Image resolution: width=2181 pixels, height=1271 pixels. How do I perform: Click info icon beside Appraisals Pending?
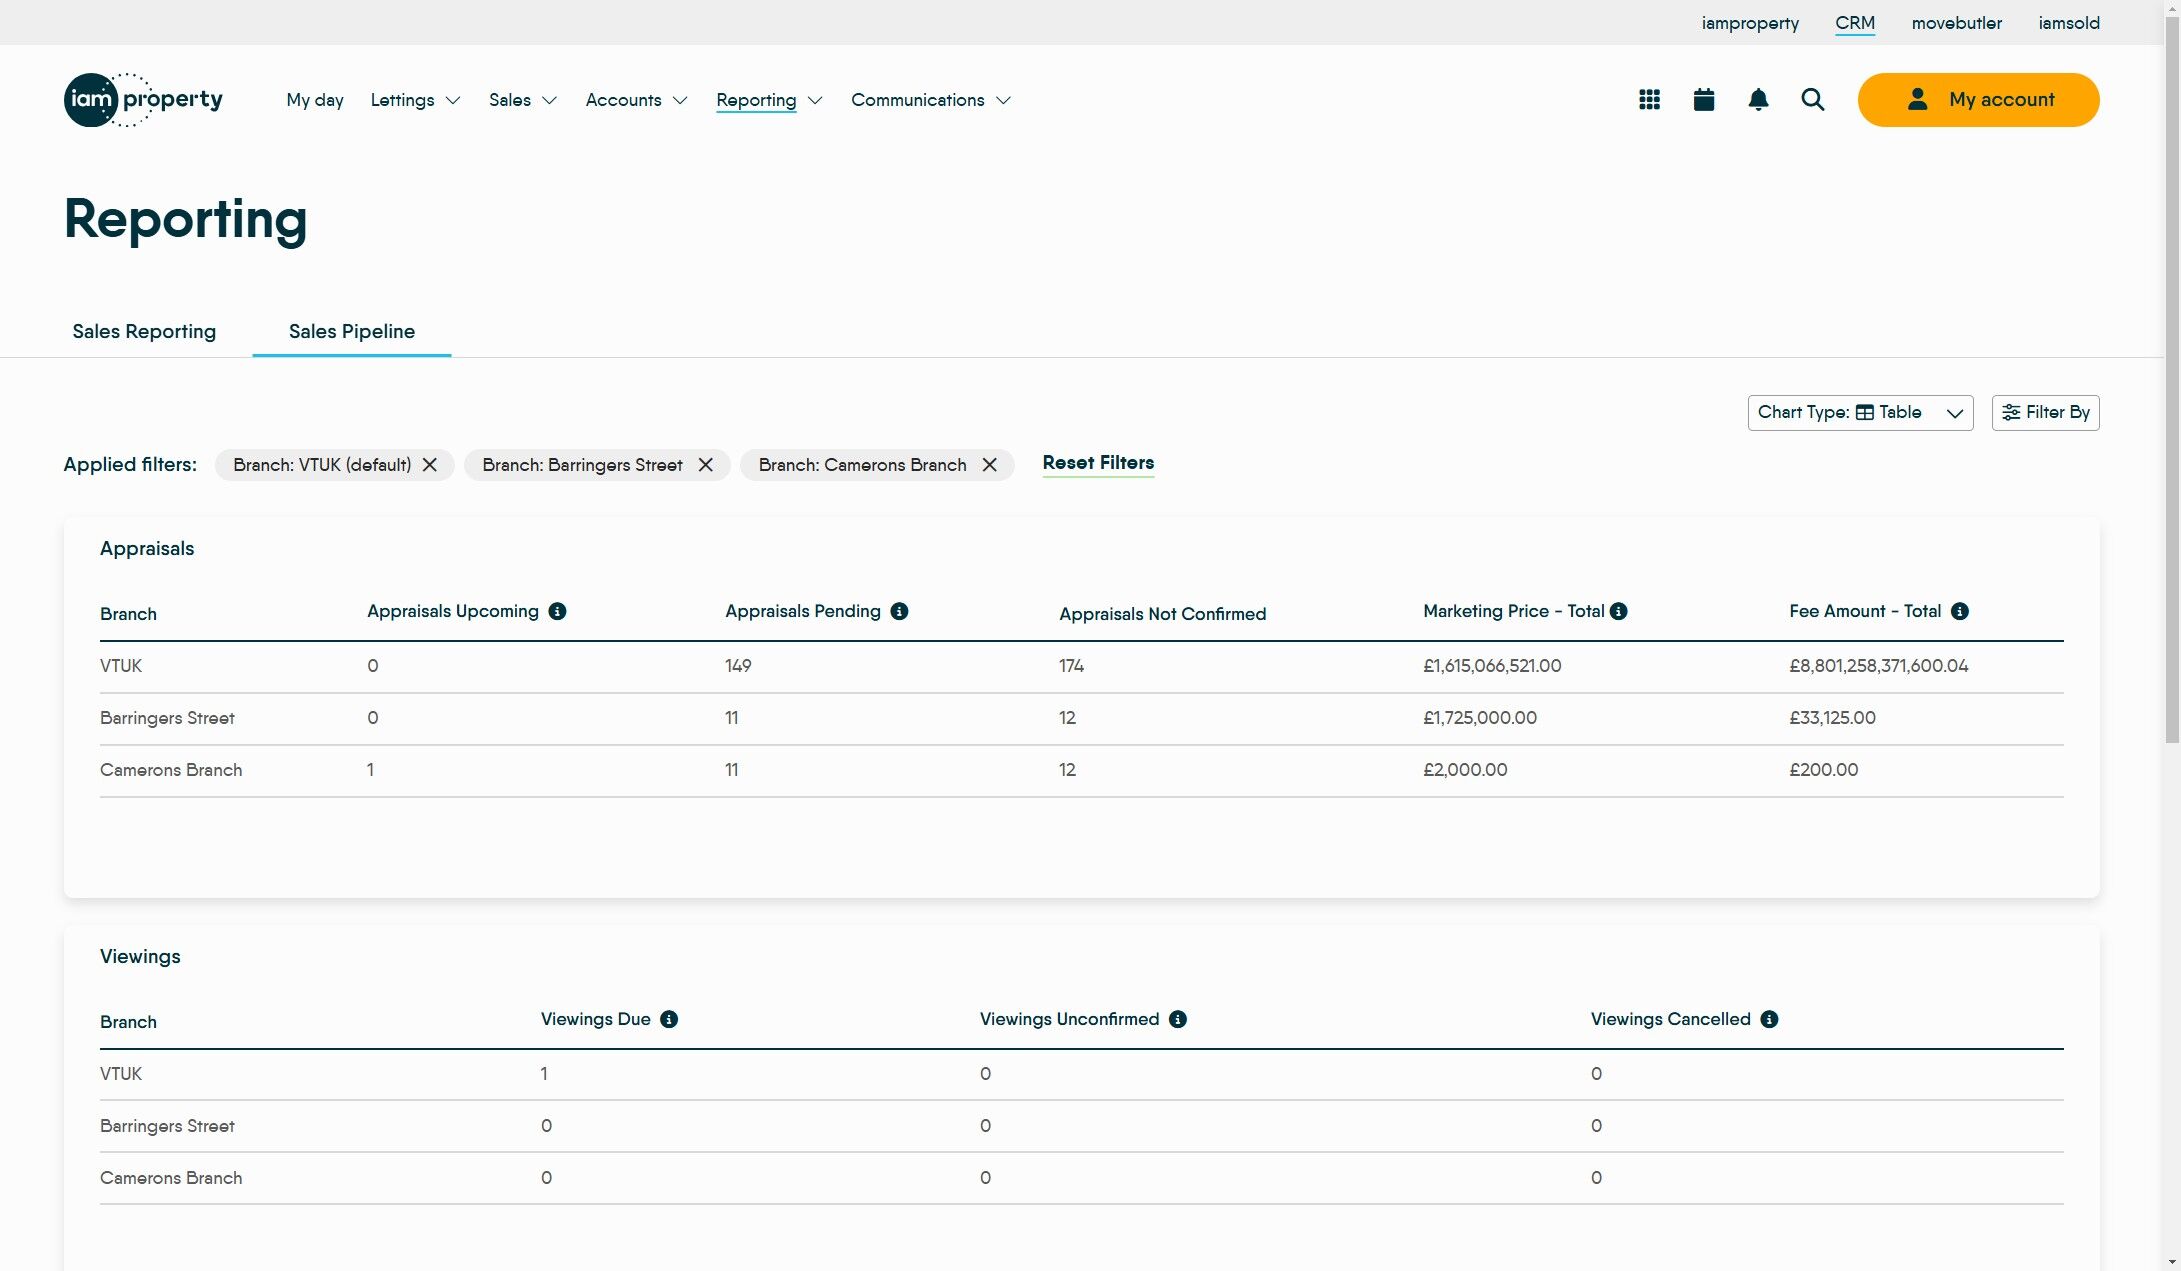click(899, 611)
